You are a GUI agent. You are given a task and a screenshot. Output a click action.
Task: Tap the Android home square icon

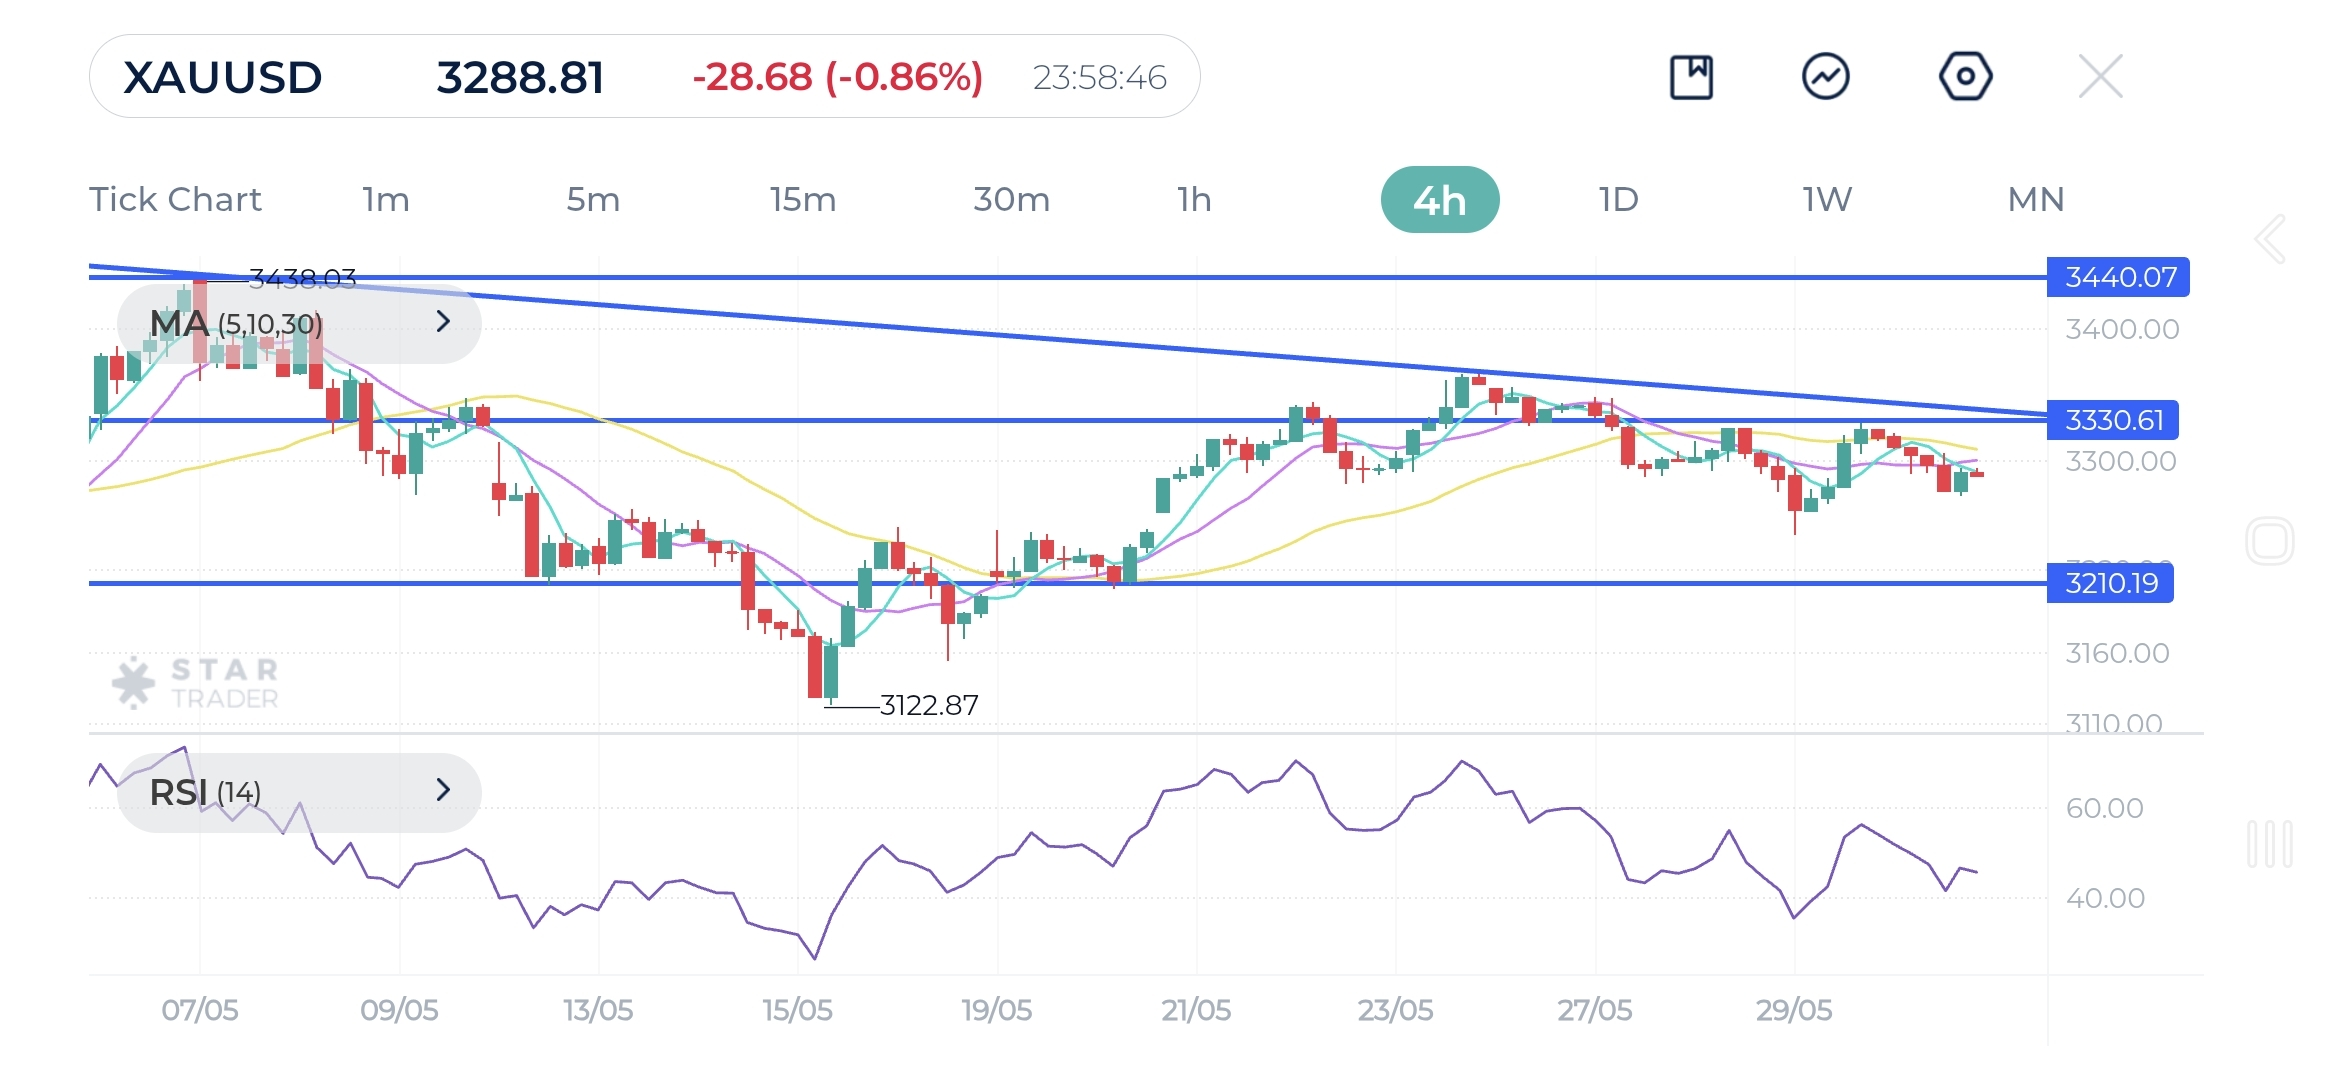click(x=2269, y=541)
